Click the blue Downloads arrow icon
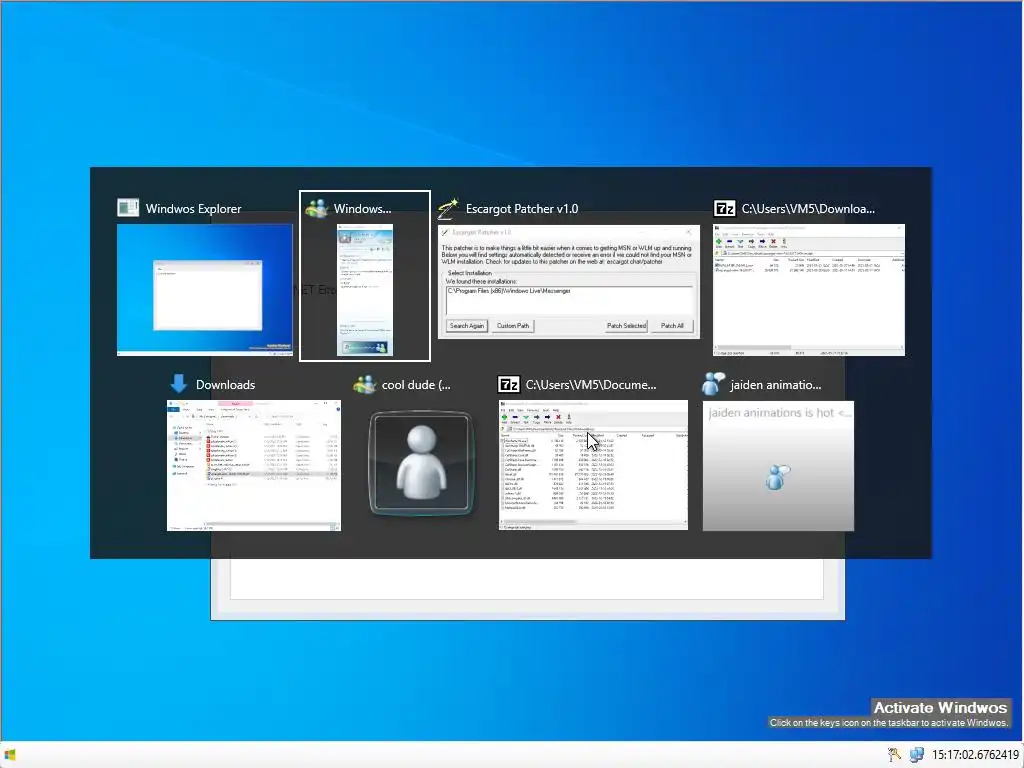The height and width of the screenshot is (768, 1024). [x=178, y=384]
